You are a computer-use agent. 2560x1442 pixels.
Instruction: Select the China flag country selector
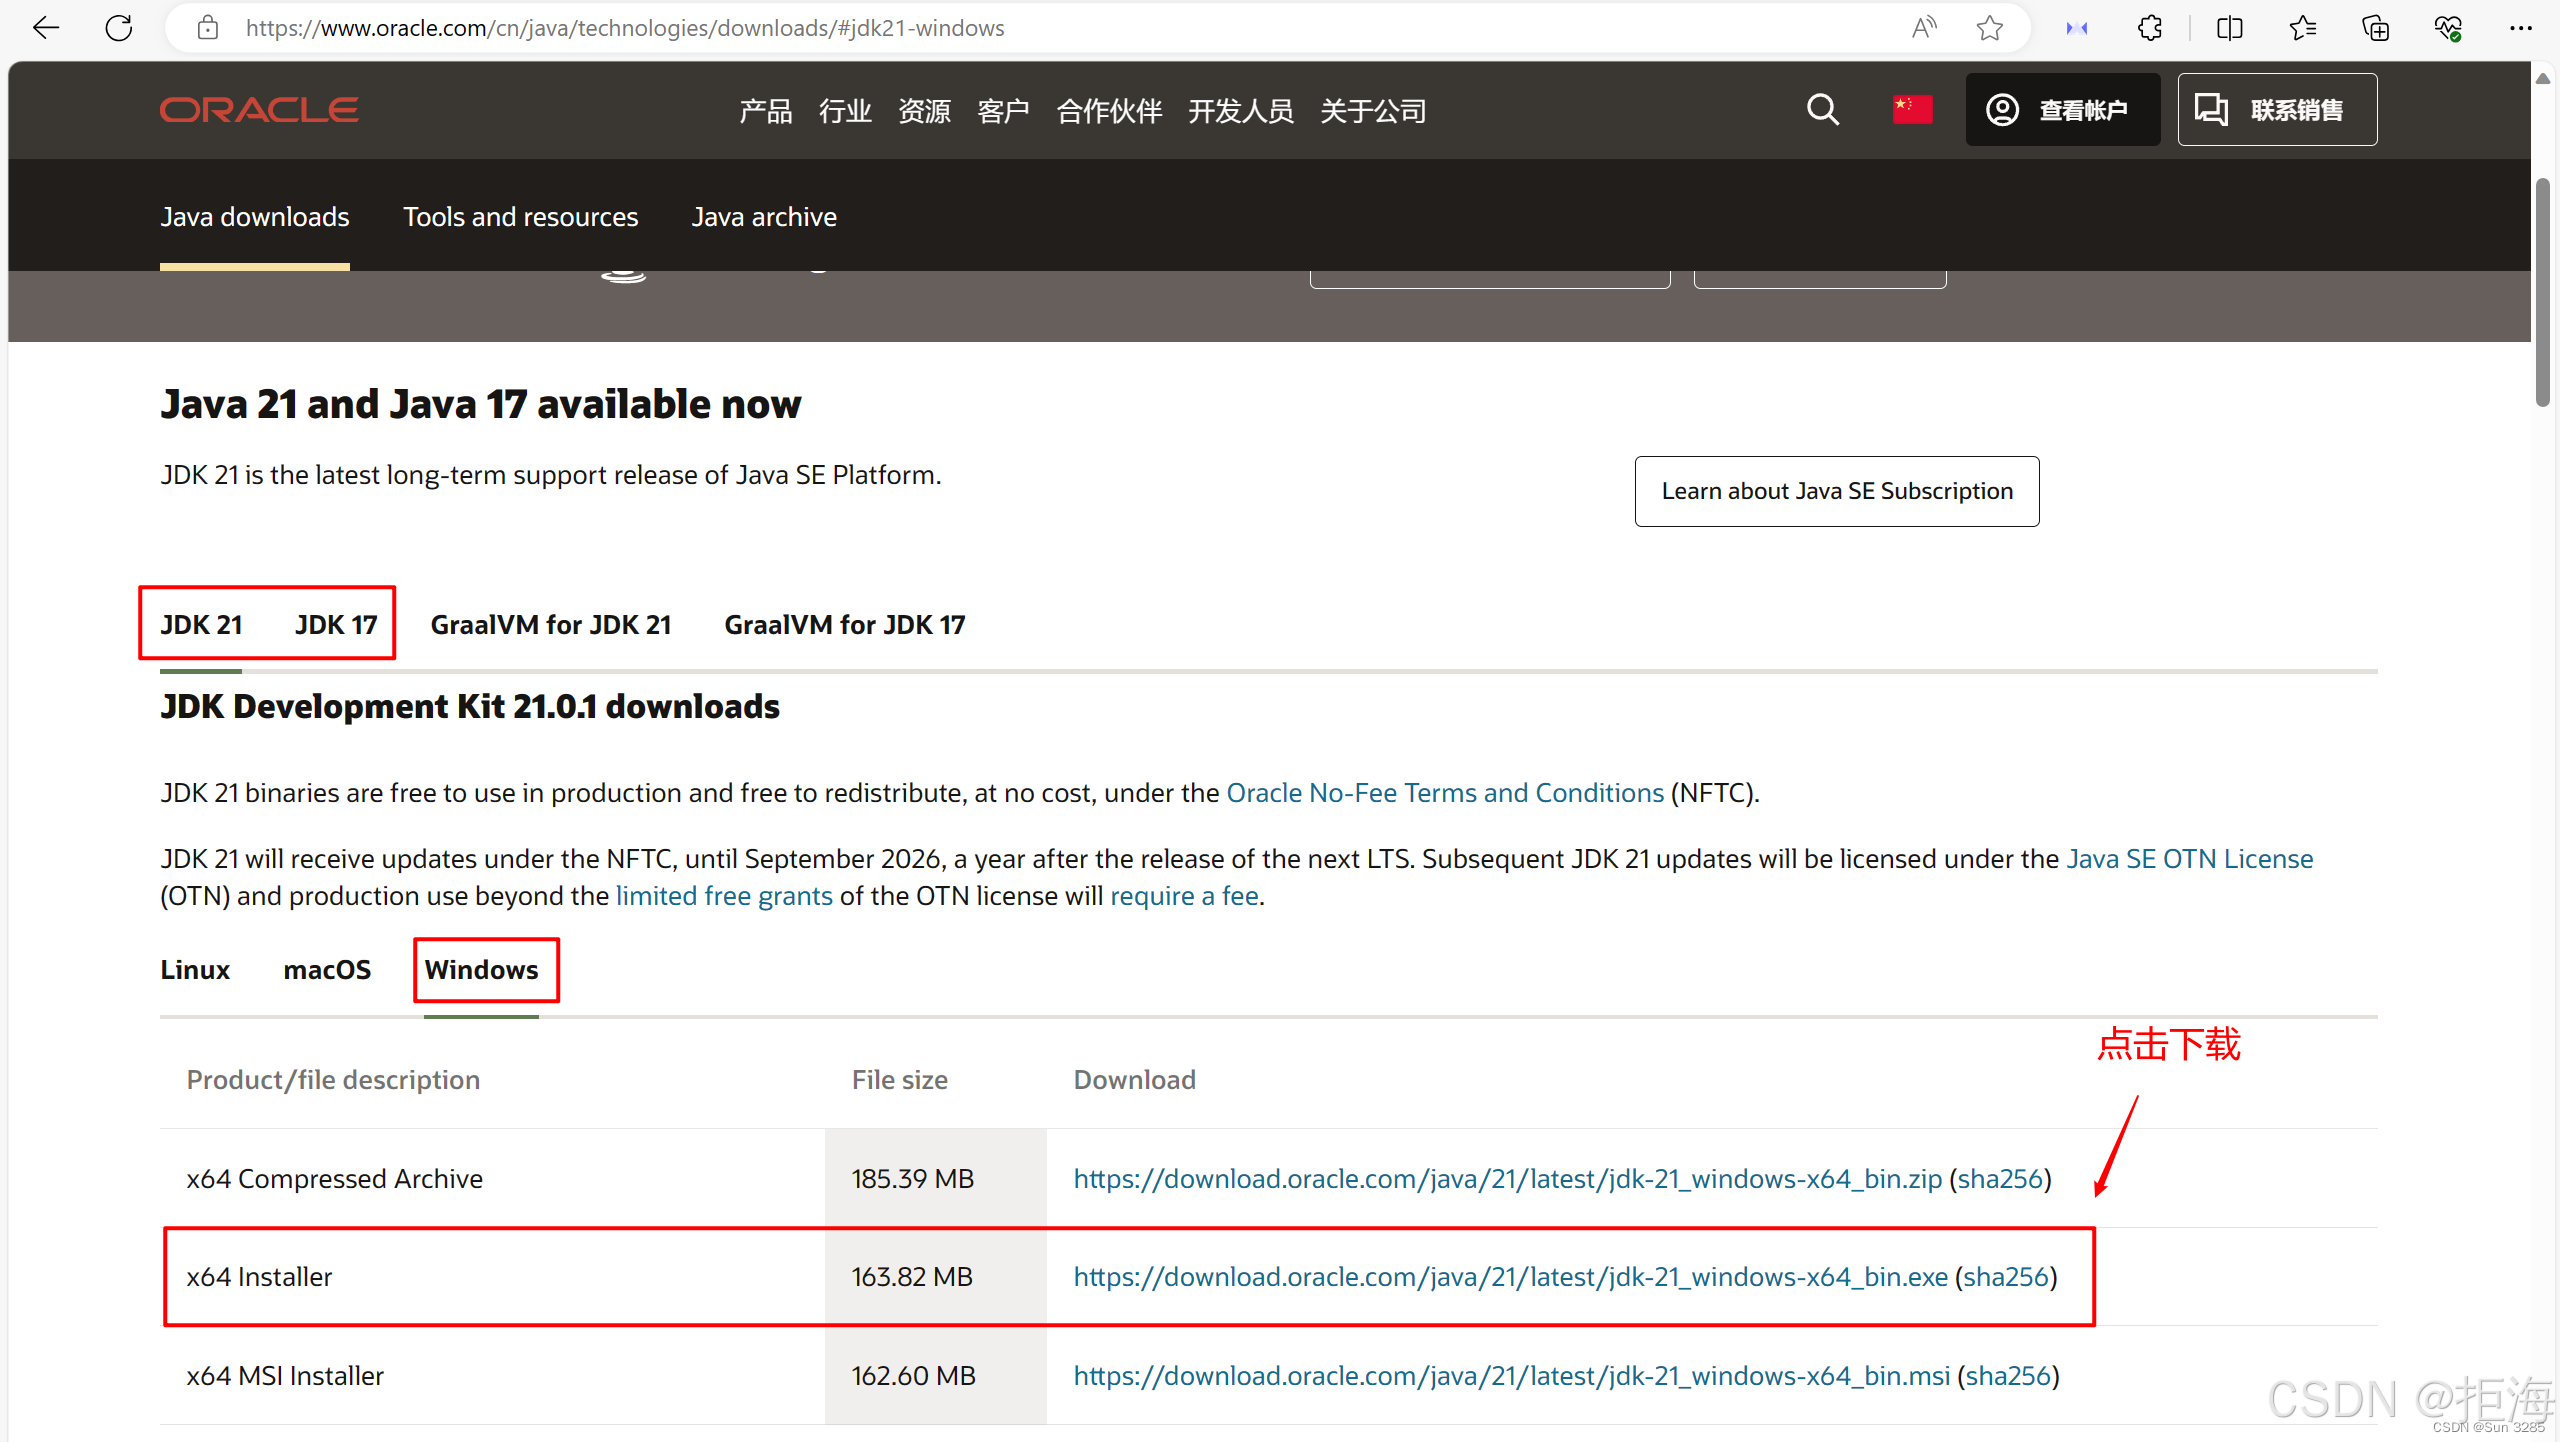tap(1911, 110)
